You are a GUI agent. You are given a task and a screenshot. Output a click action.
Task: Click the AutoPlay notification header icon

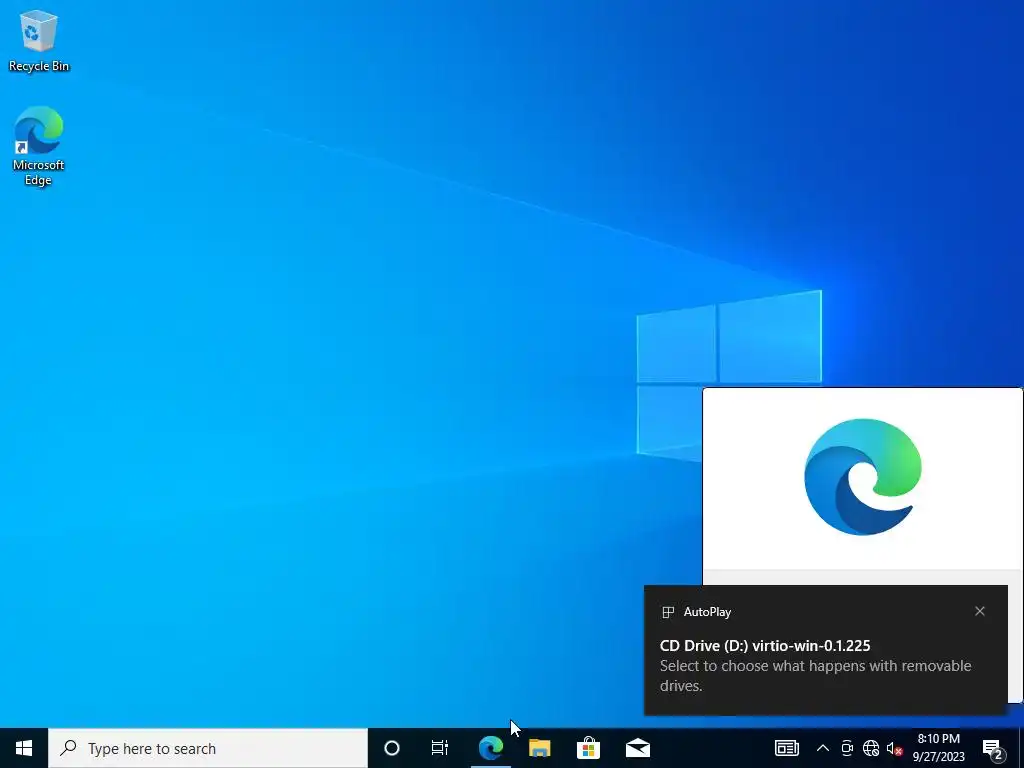pyautogui.click(x=667, y=612)
